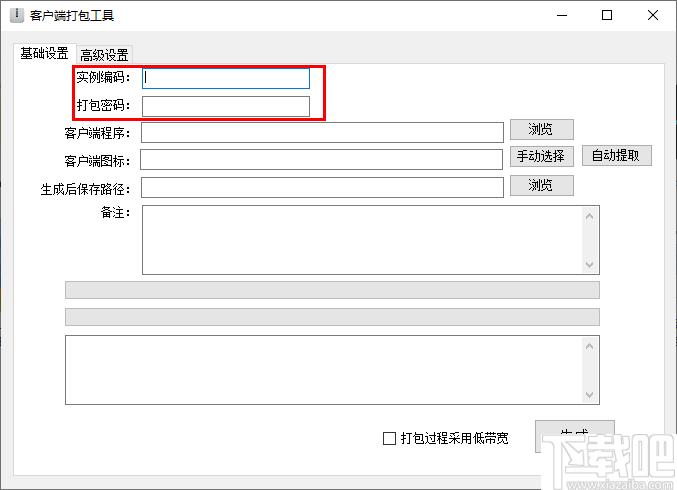Click inside the bottom log output box
This screenshot has width=677, height=490.
pyautogui.click(x=332, y=370)
